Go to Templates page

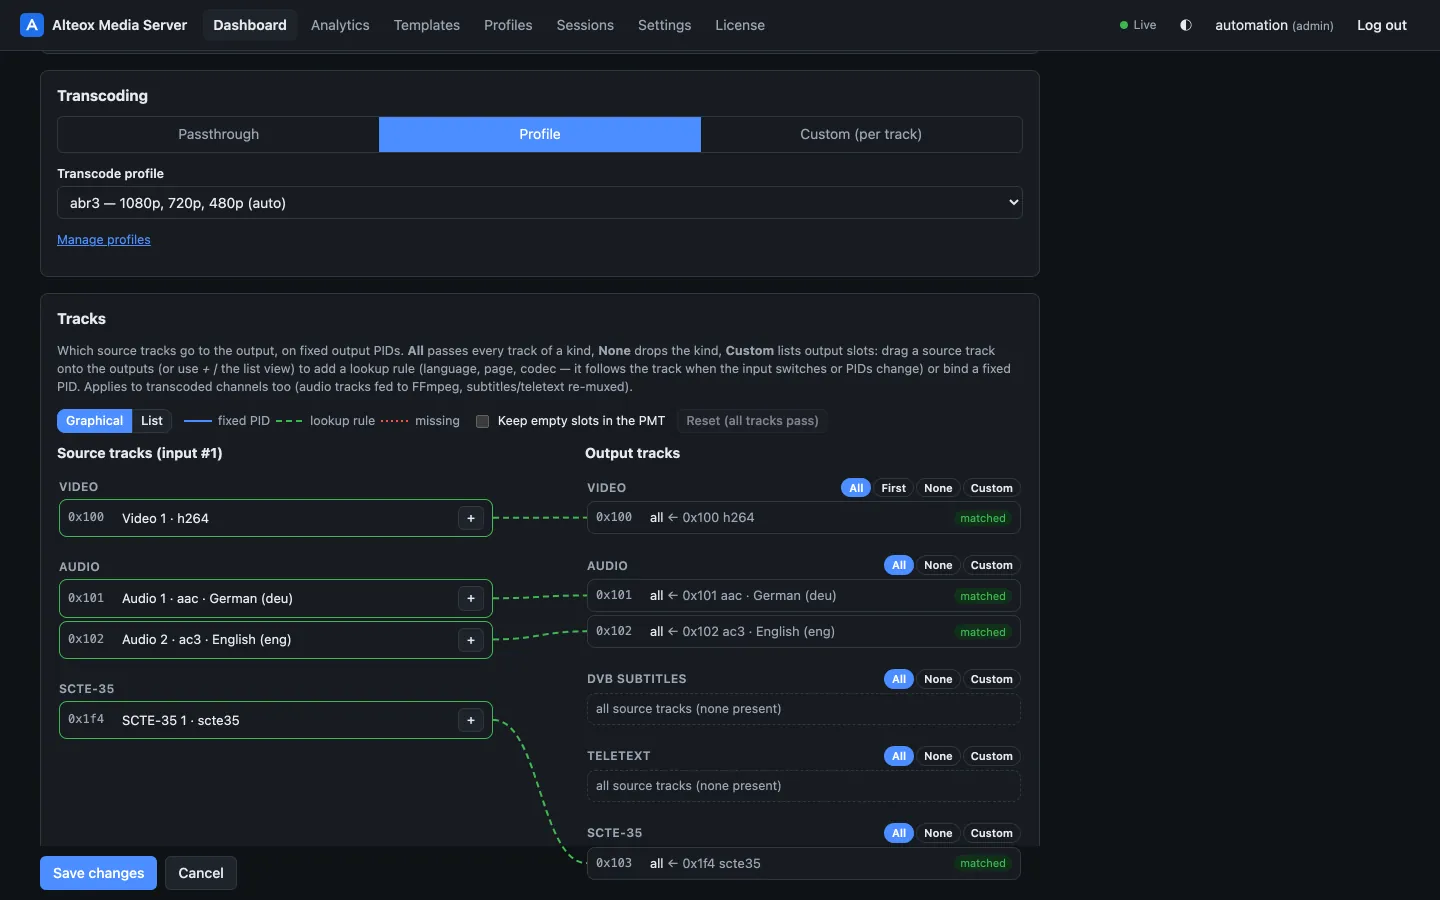coord(427,25)
